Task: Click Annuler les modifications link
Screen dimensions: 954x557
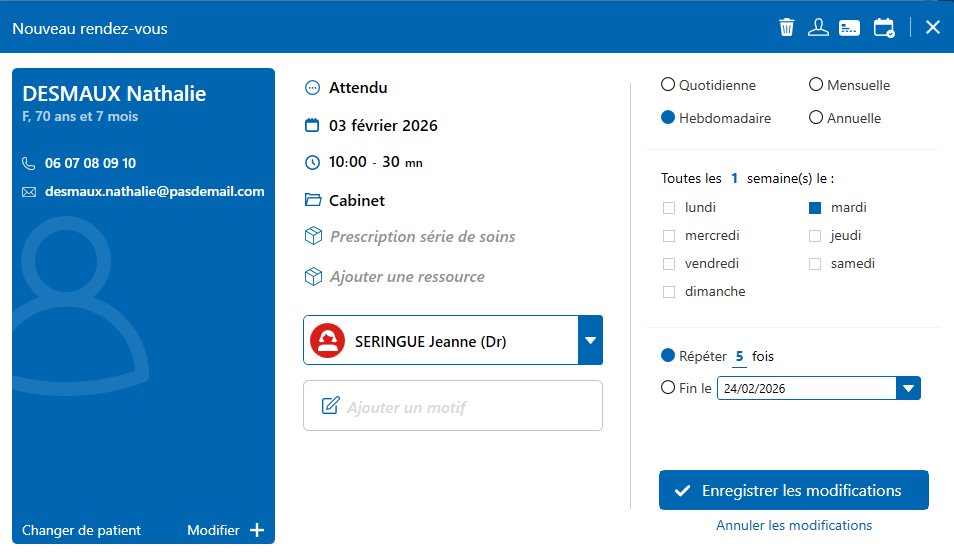Action: pos(793,525)
